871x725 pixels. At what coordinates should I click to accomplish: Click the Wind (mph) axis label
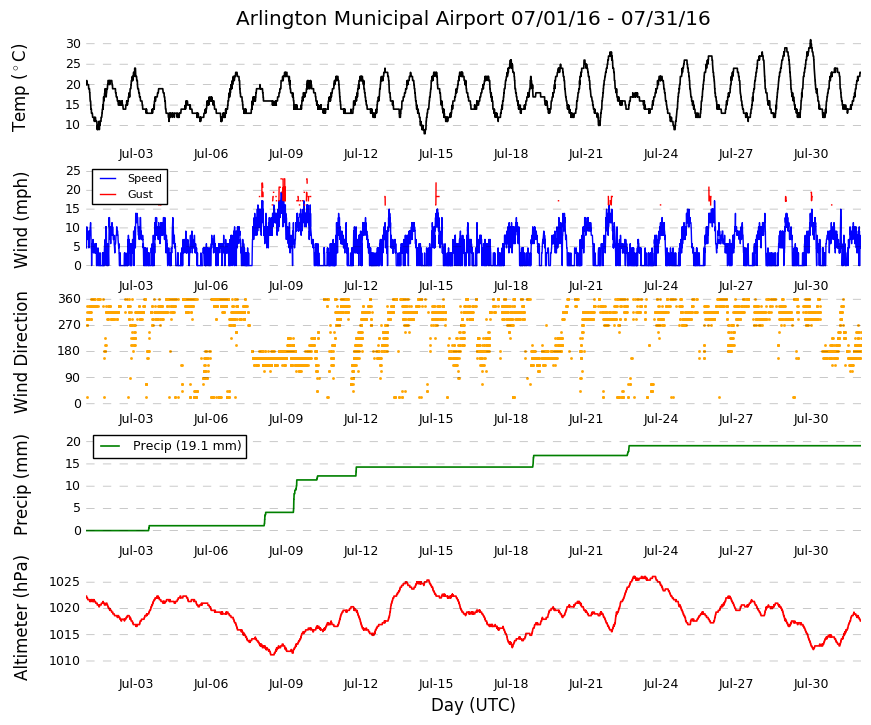[20, 221]
